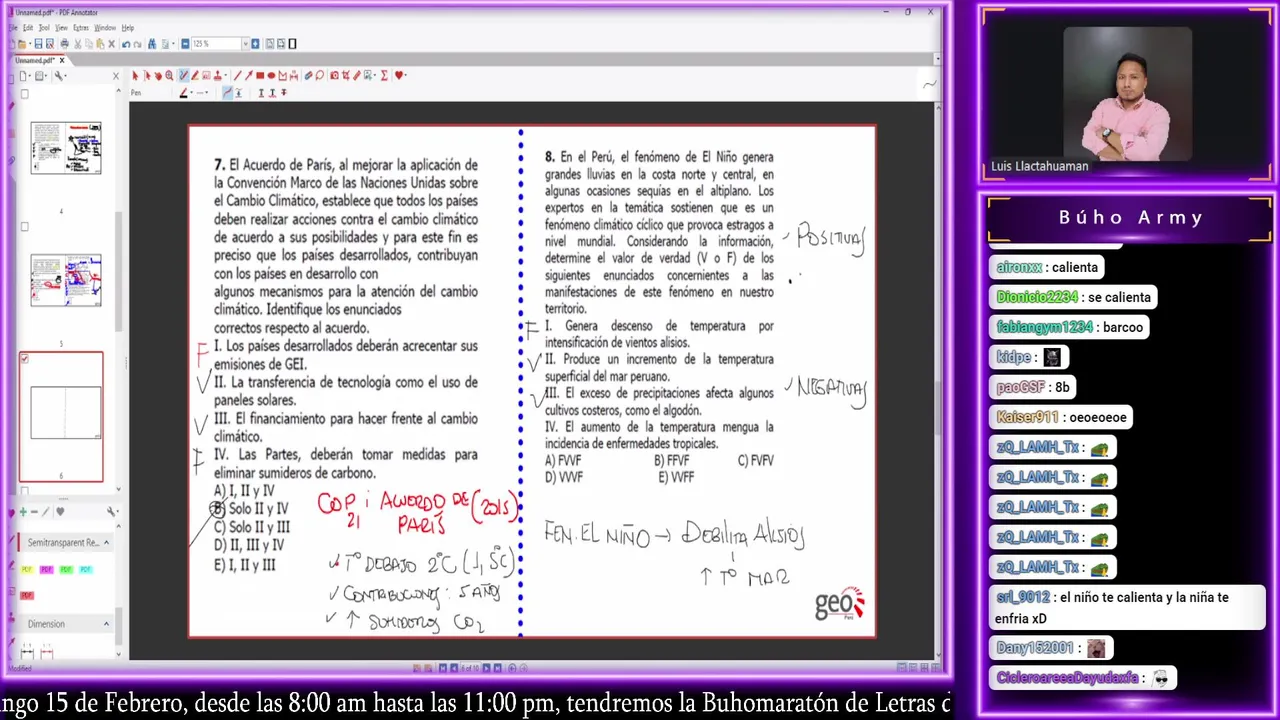Viewport: 1280px width, 720px height.
Task: Click the Full screen icon
Action: click(292, 44)
